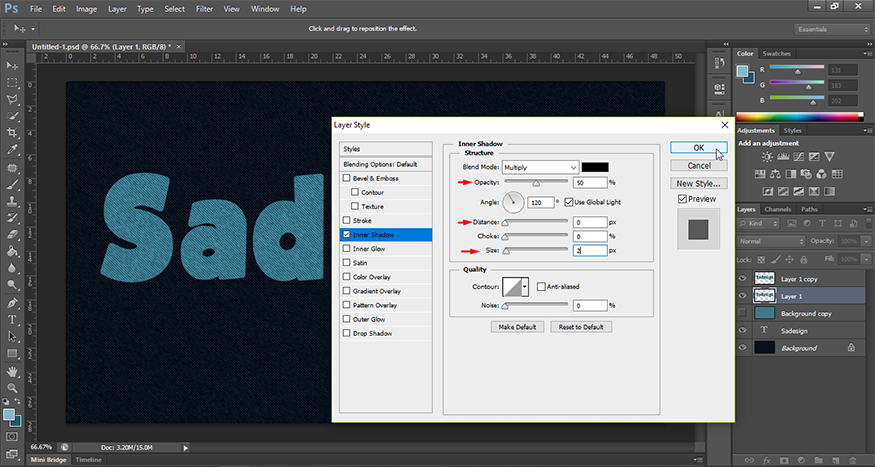Select the Polygonal Lasso tool
875x467 pixels.
pos(12,100)
